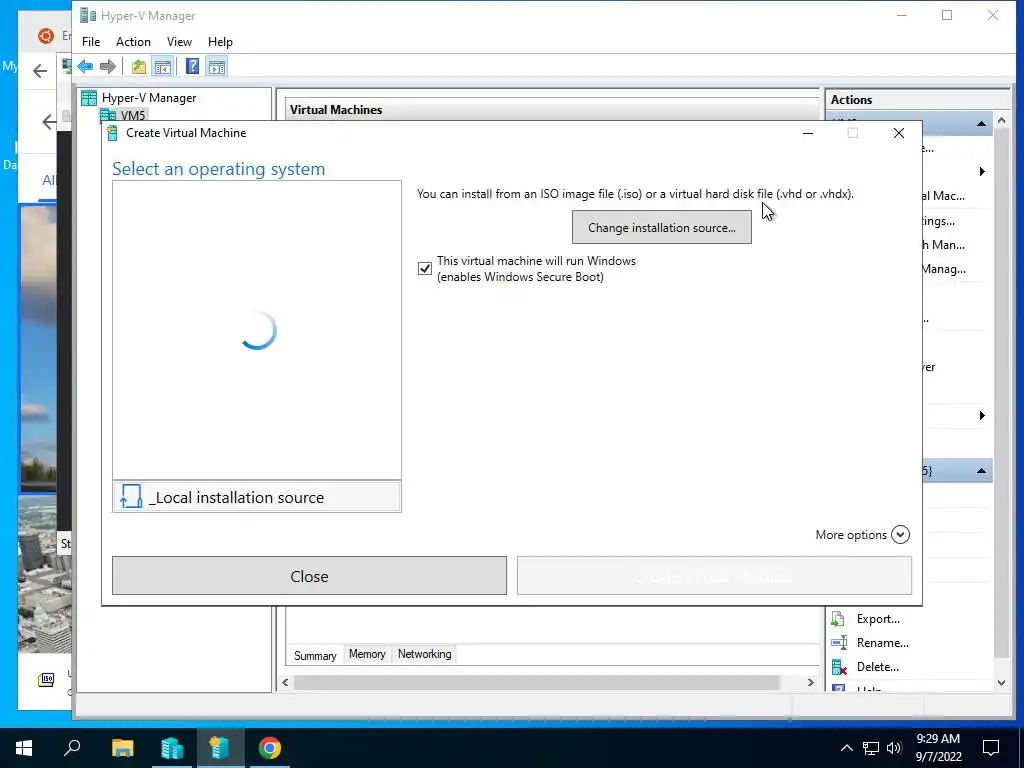Click Actions pane scrollbar up arrow
The width and height of the screenshot is (1024, 768).
[1001, 121]
